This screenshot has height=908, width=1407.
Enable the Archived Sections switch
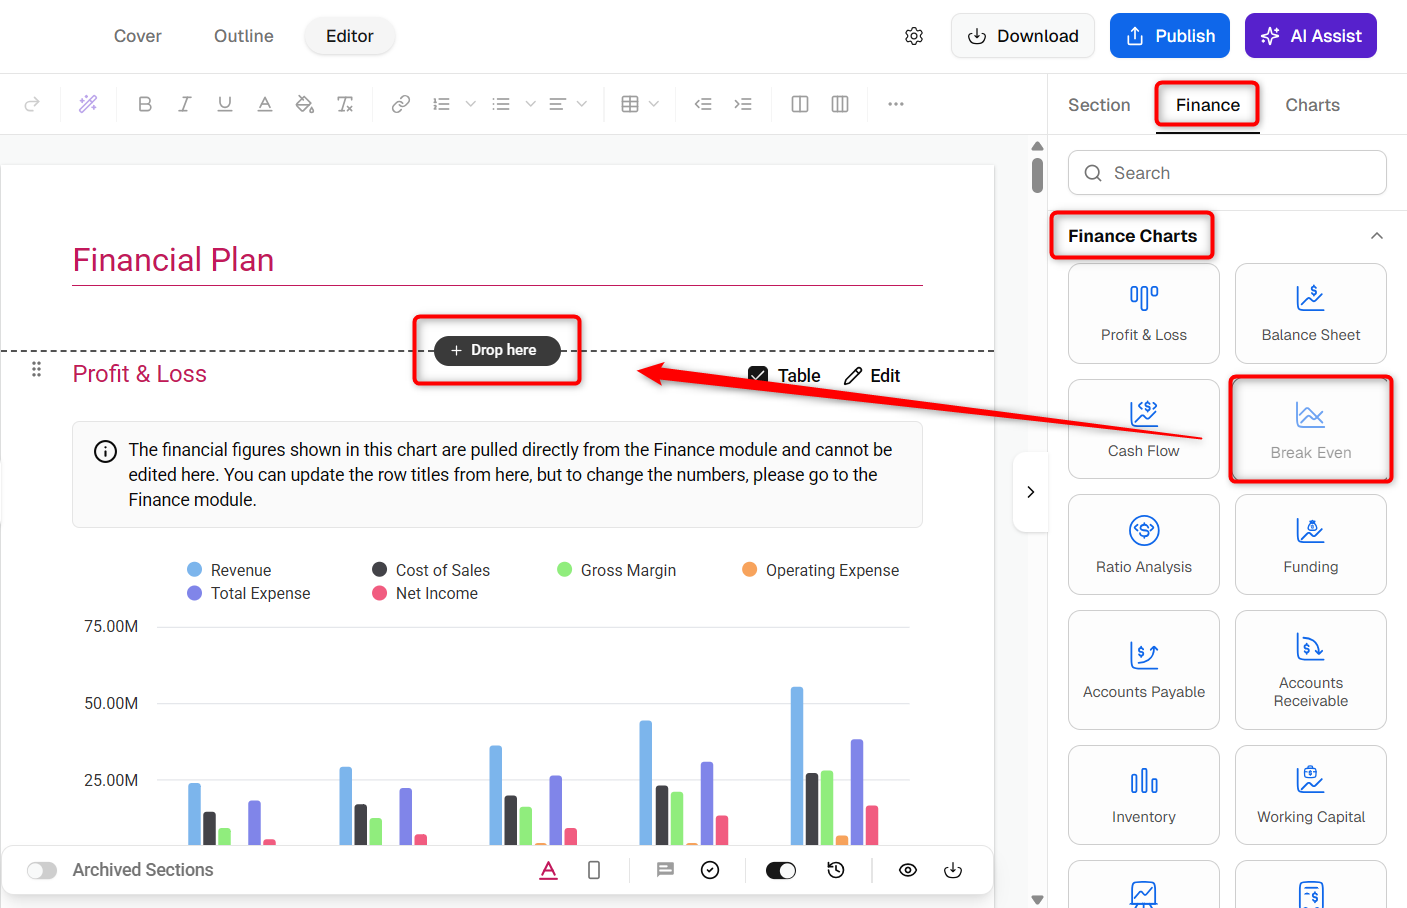tap(42, 870)
